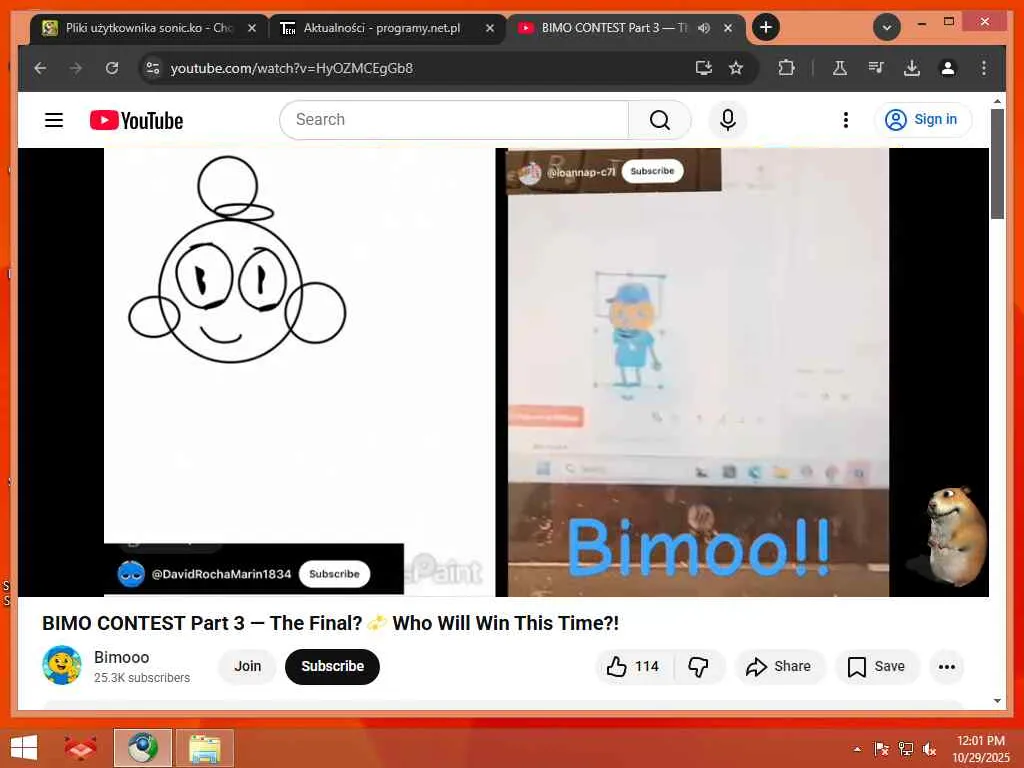Go back to the previous page
The height and width of the screenshot is (768, 1024).
point(40,68)
